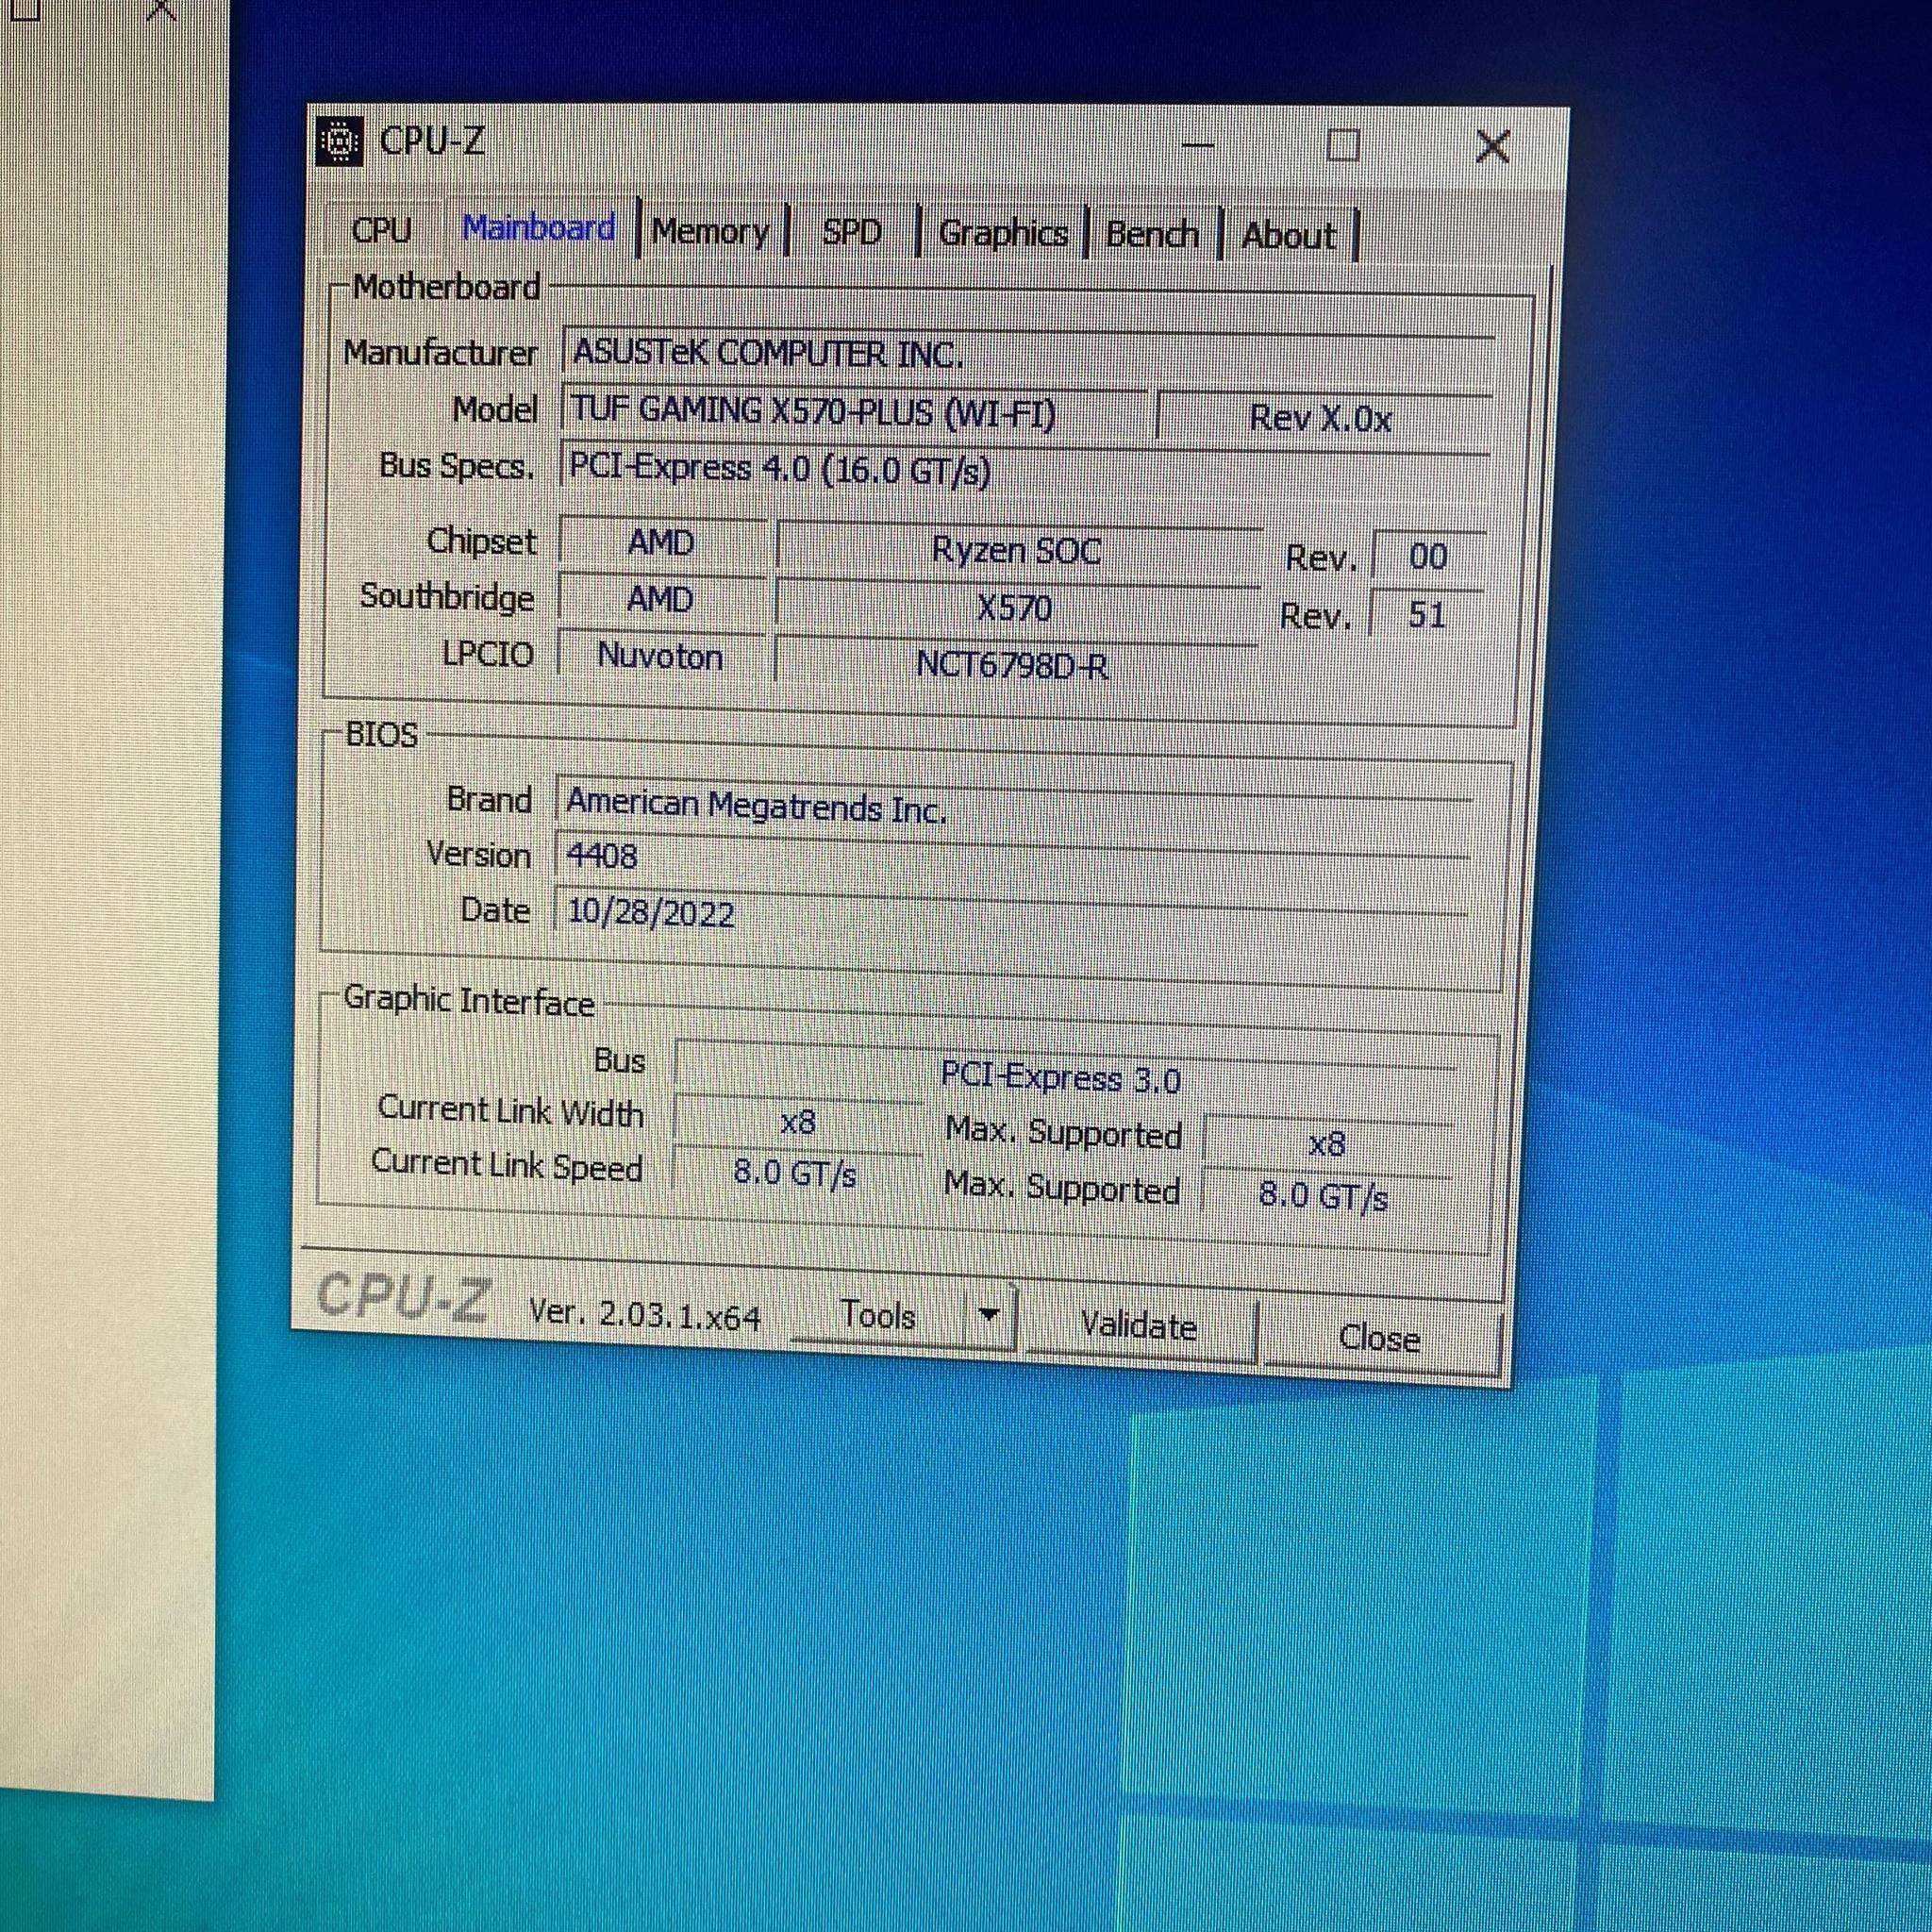
Task: Click the southbridge Rev. value 51
Action: tap(1426, 614)
